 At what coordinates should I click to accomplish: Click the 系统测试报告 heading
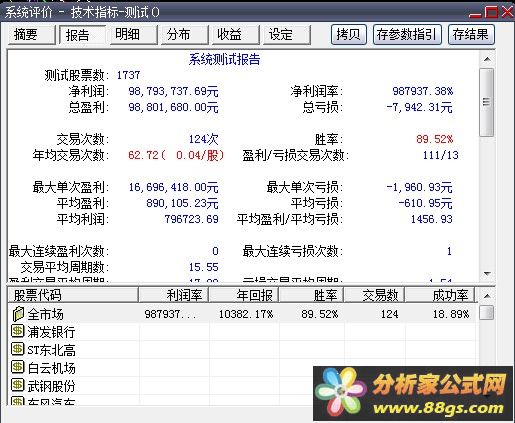click(x=224, y=60)
